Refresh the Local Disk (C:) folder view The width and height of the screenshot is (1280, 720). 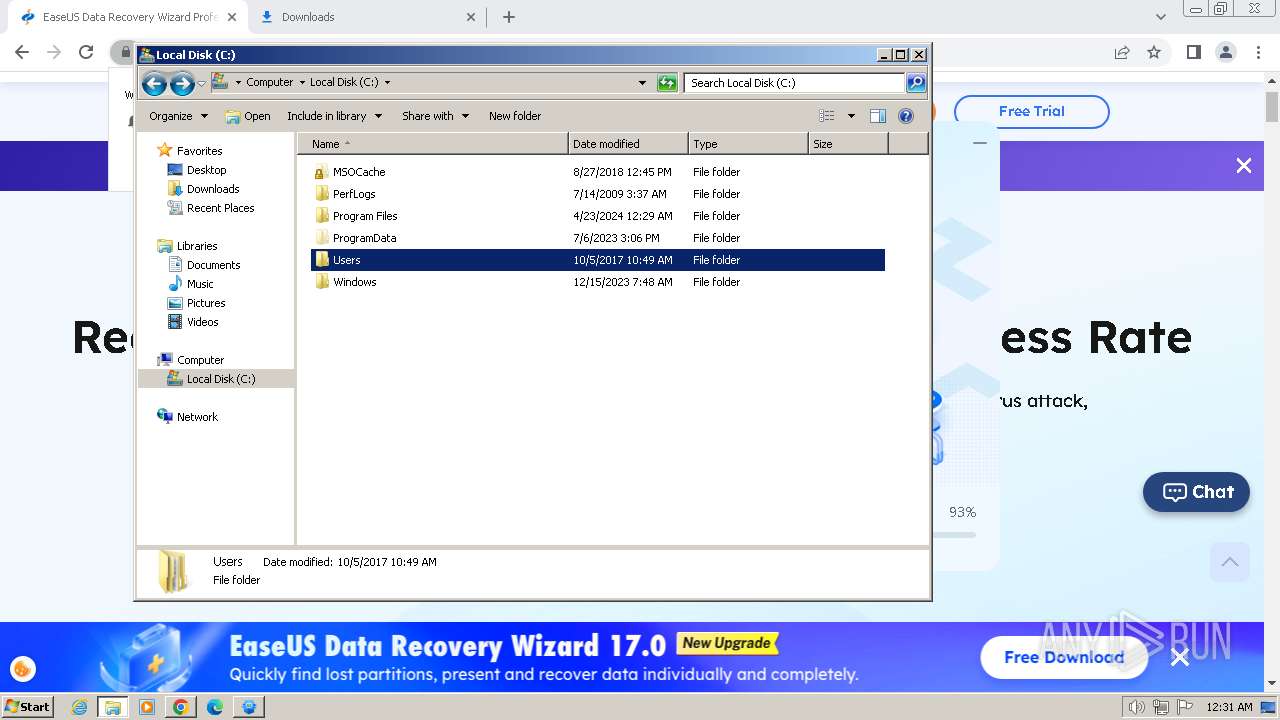click(x=667, y=83)
